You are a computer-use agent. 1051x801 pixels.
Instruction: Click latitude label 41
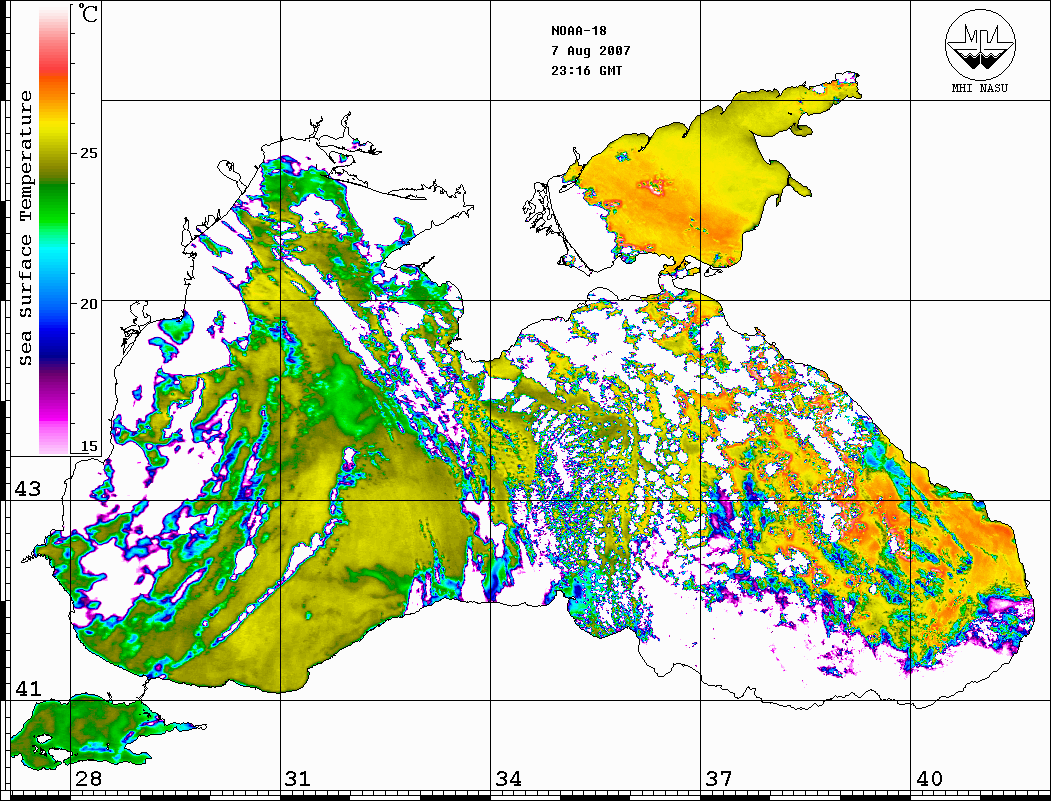click(x=27, y=688)
